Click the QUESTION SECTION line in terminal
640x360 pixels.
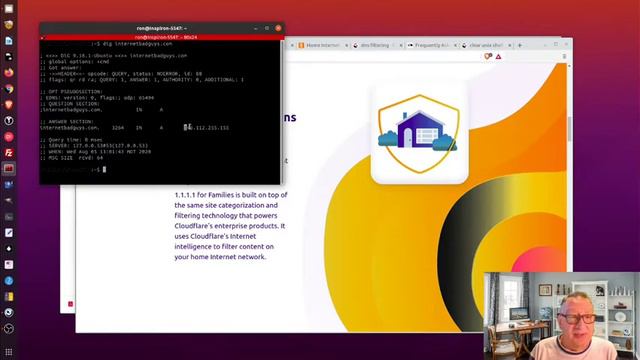click(70, 104)
